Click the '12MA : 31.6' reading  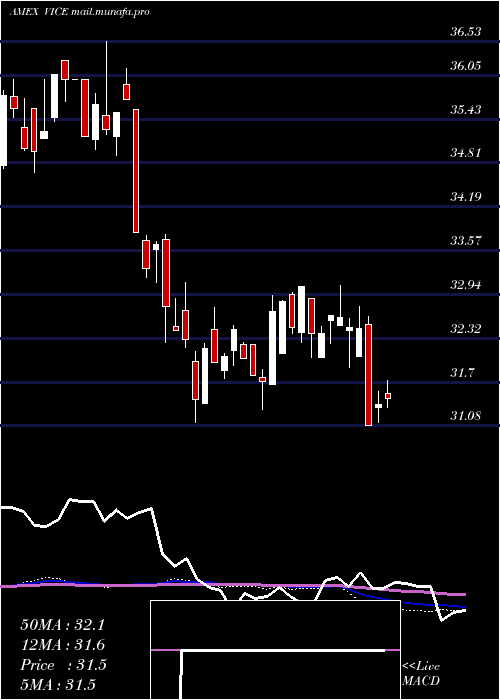(62, 645)
